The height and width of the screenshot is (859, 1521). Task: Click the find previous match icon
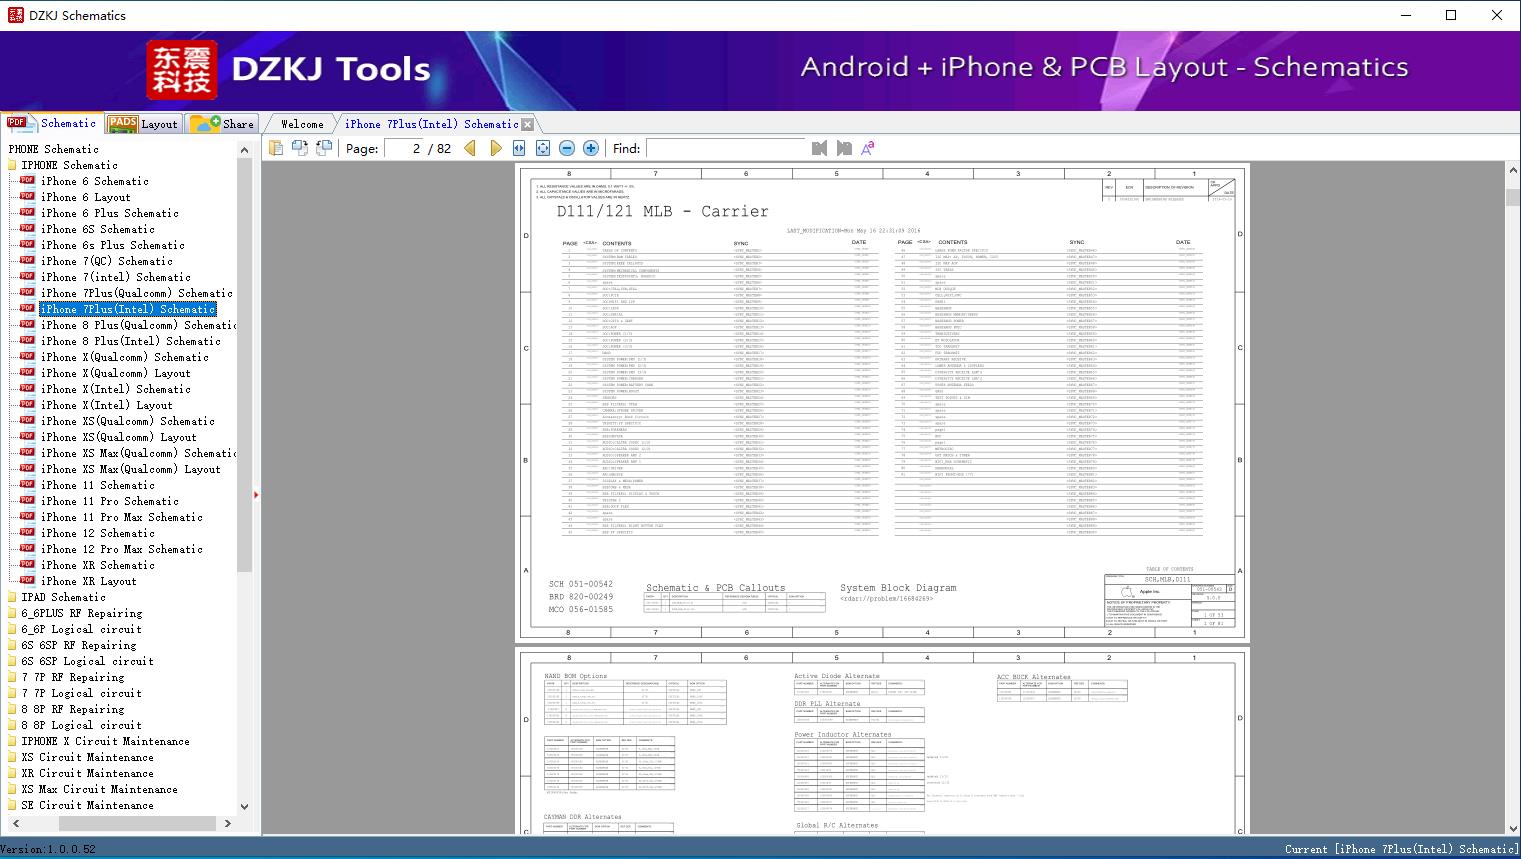[819, 148]
